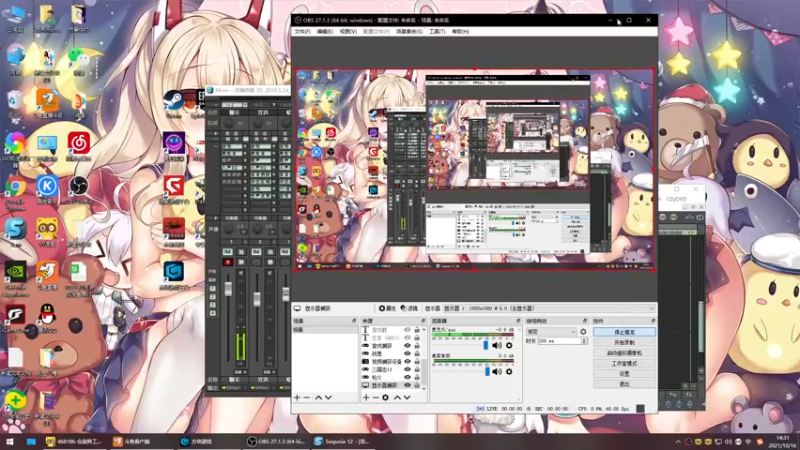Click the 启动虚拟摄像机 virtual camera button
The height and width of the screenshot is (450, 800).
coord(624,353)
